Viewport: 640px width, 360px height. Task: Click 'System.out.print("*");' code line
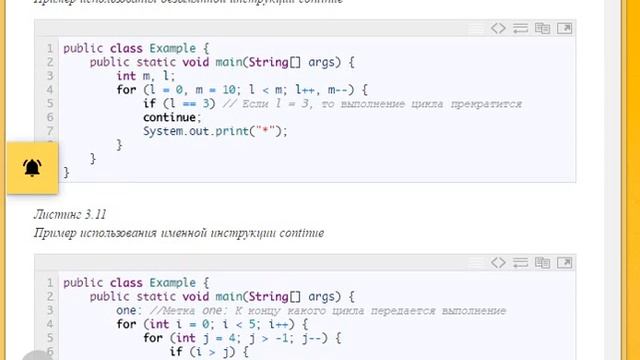(215, 131)
